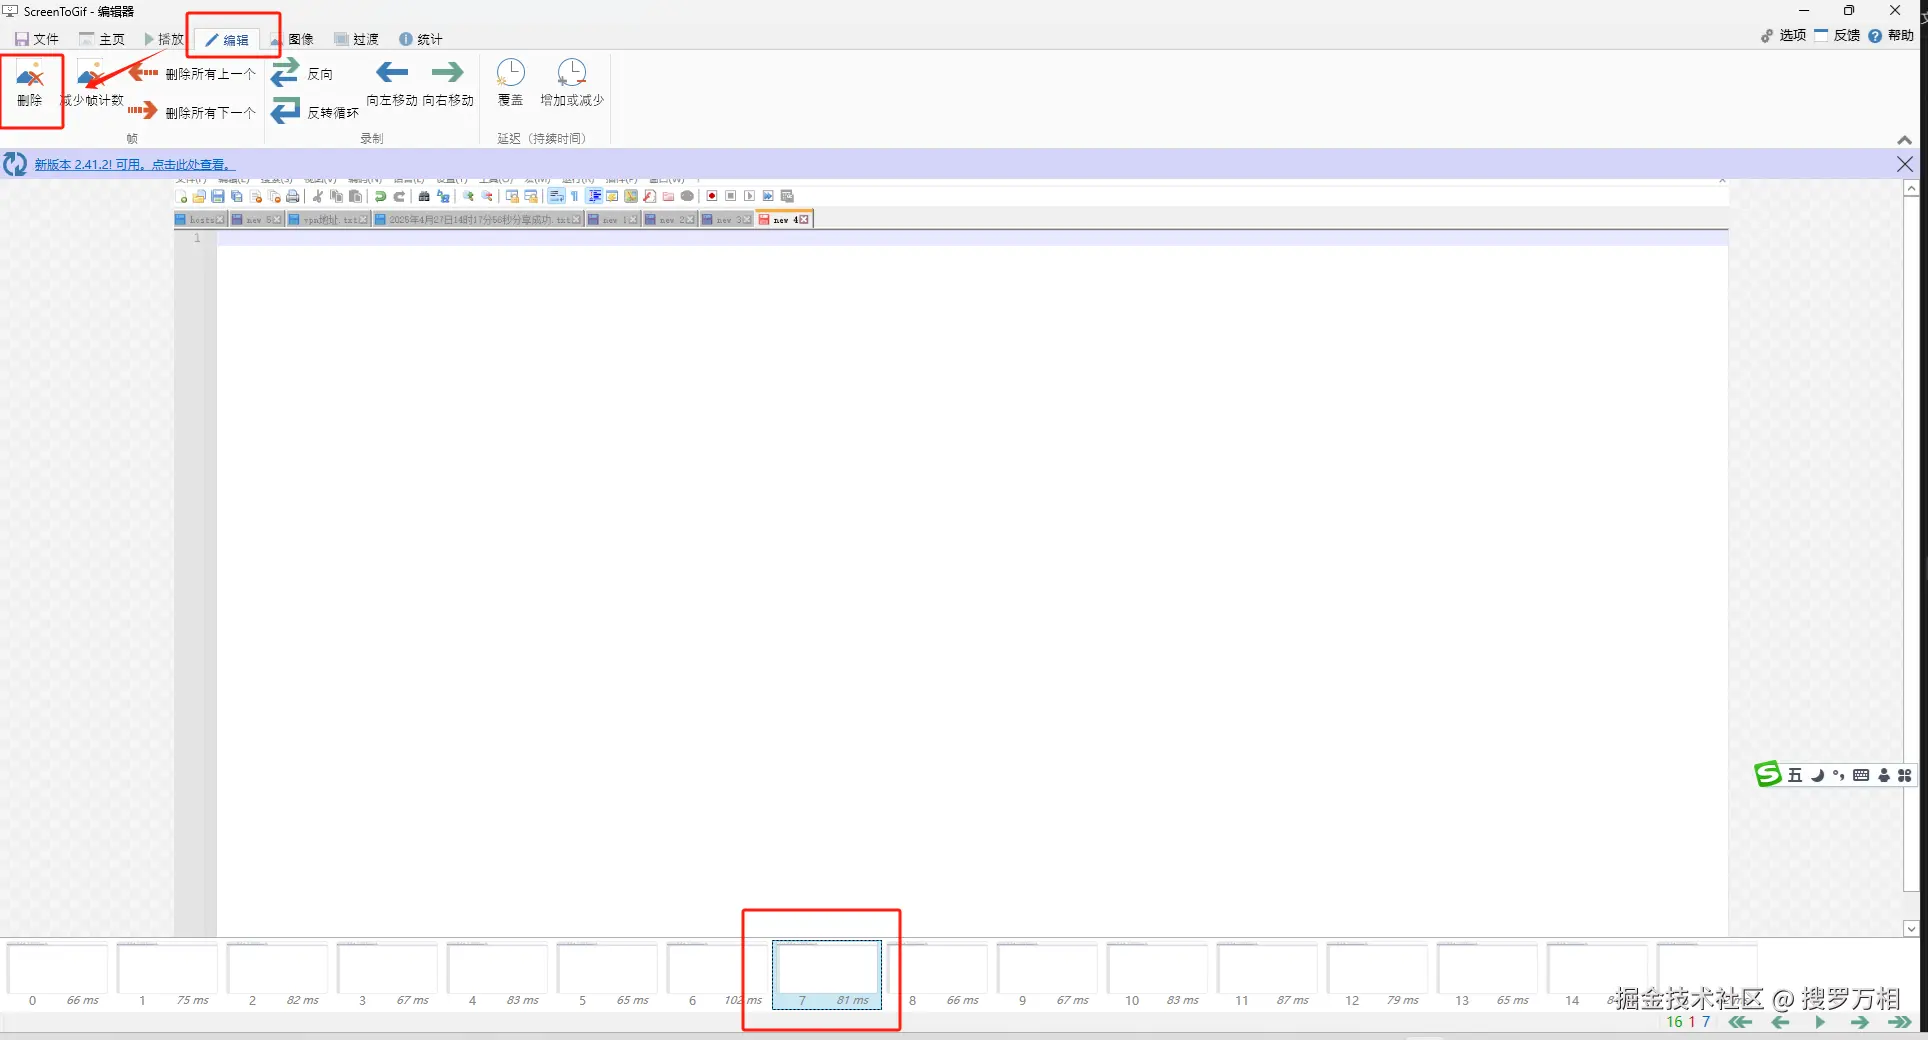Open the 反馈 feedback window
The width and height of the screenshot is (1928, 1040).
pyautogui.click(x=1838, y=35)
